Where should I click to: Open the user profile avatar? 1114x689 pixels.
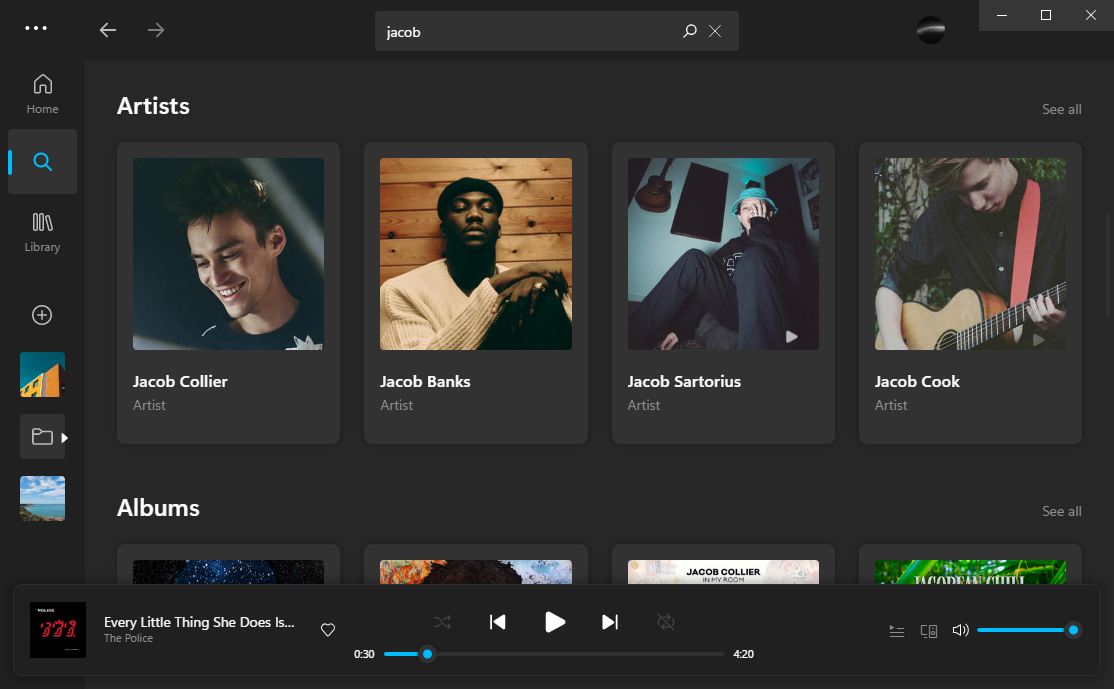(931, 30)
